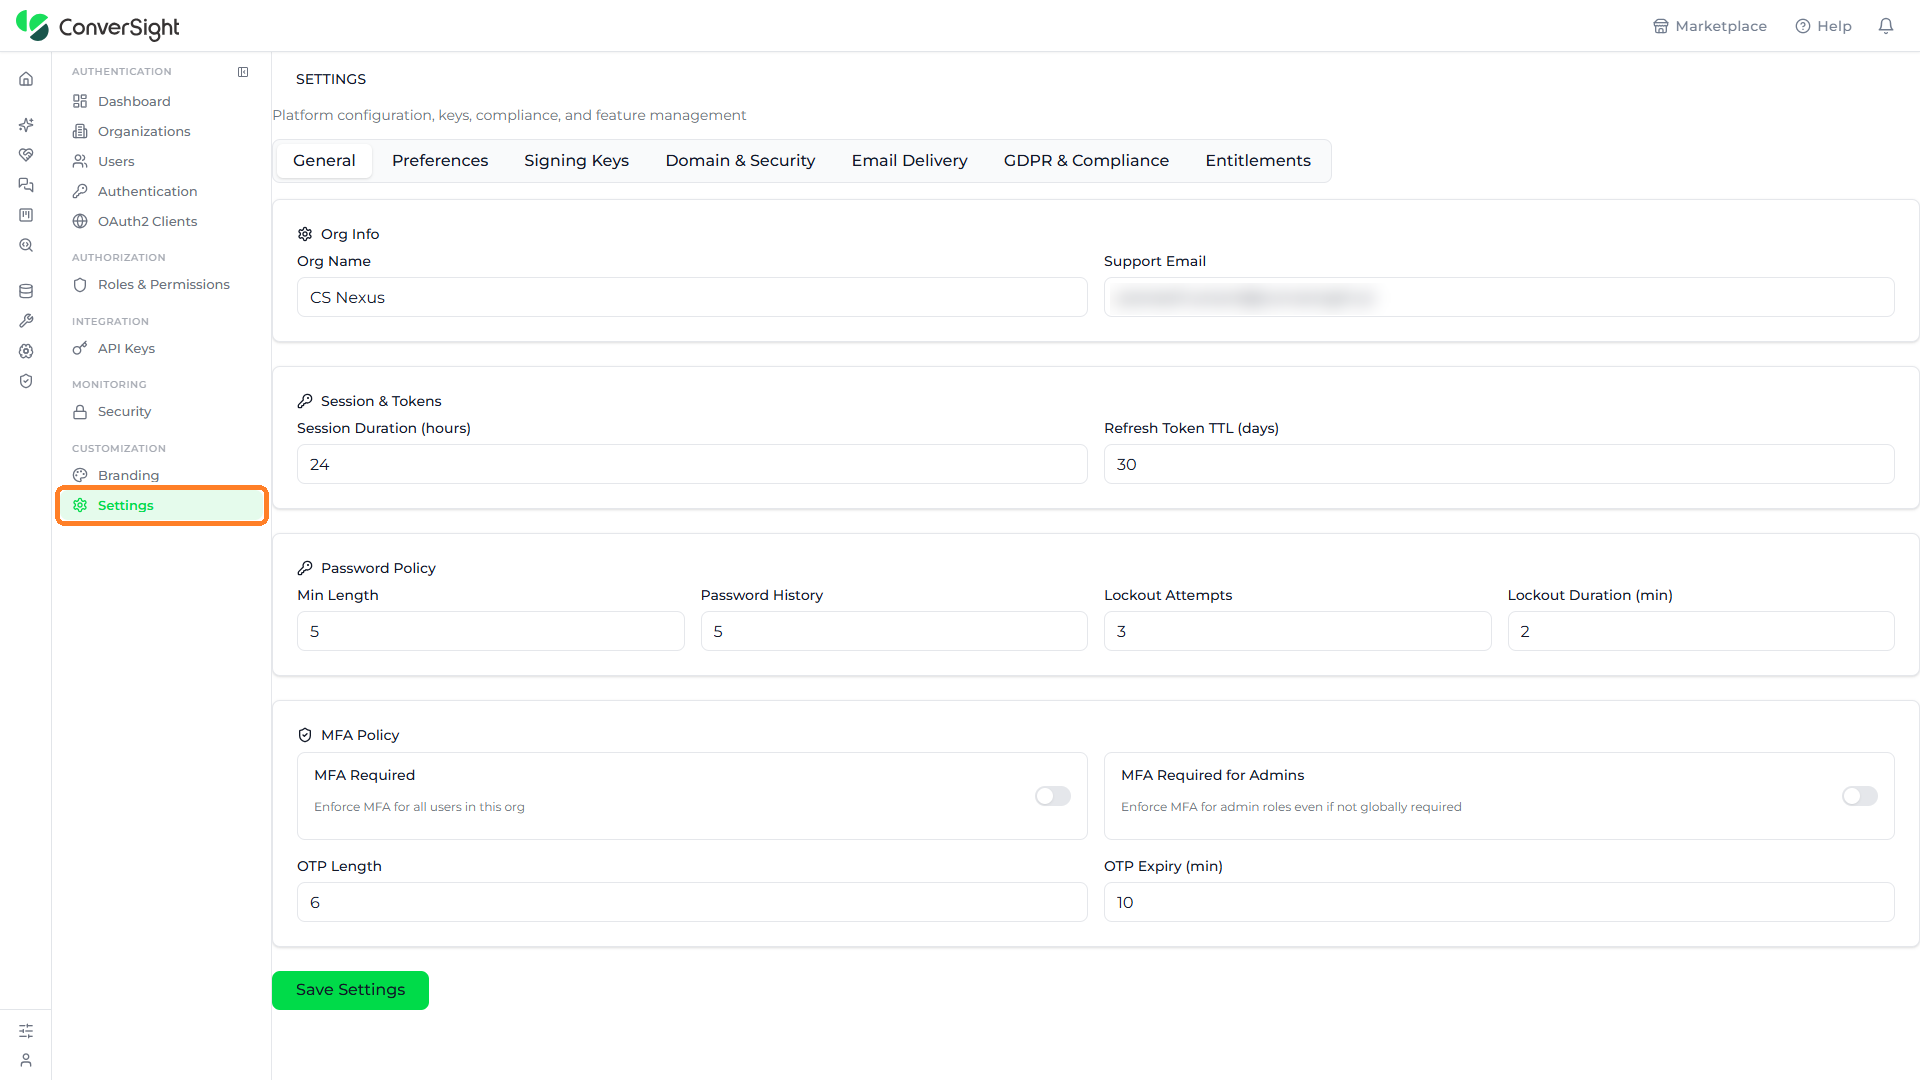Open the Email Delivery tab
This screenshot has height=1080, width=1920.
point(910,161)
